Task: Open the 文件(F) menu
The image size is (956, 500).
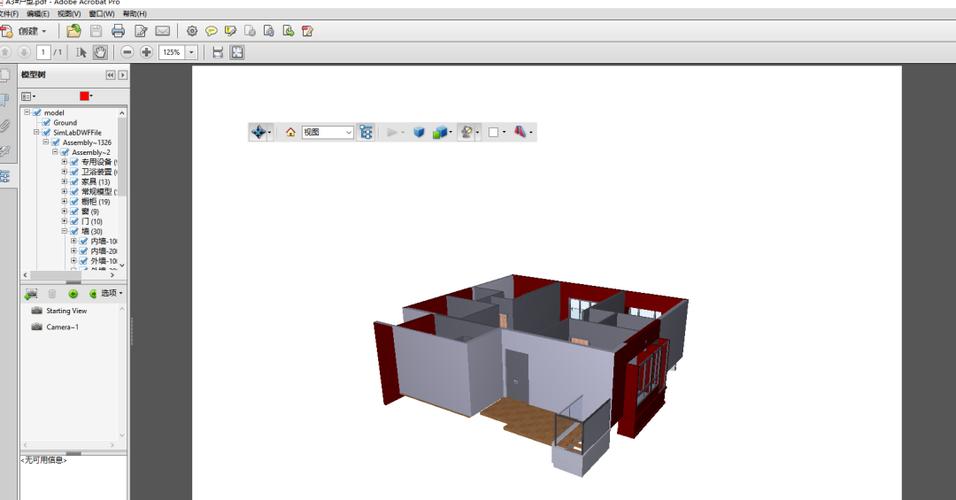Action: pos(9,13)
